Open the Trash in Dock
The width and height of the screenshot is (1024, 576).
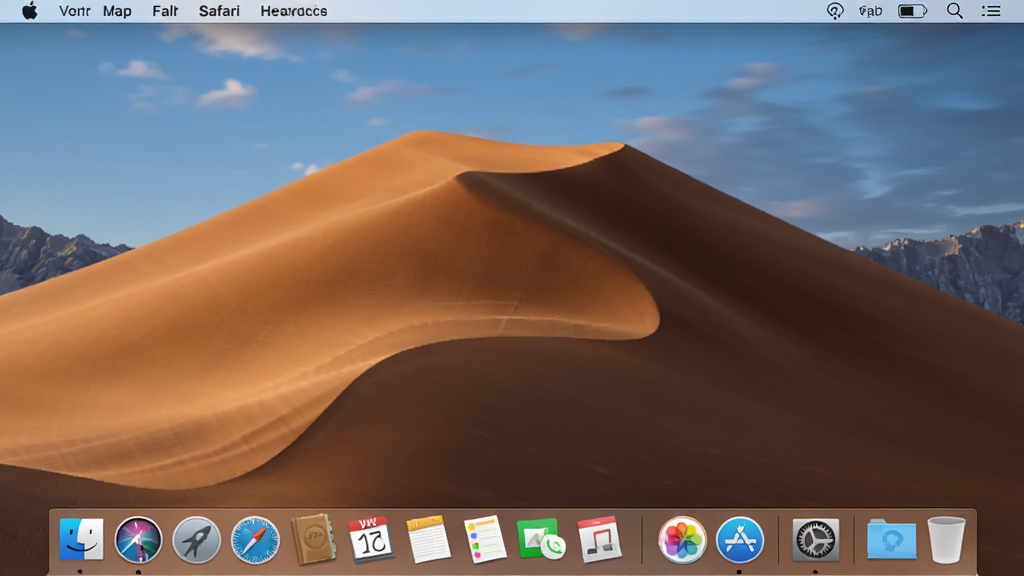pyautogui.click(x=946, y=539)
